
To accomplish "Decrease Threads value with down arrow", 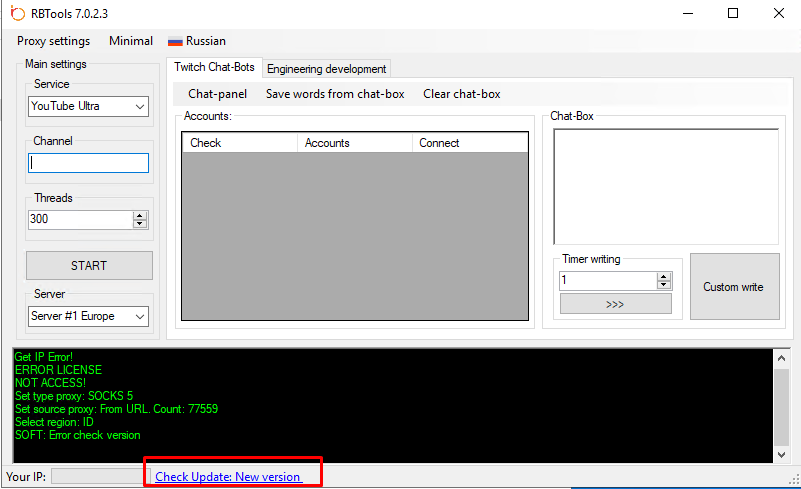I will [x=140, y=224].
